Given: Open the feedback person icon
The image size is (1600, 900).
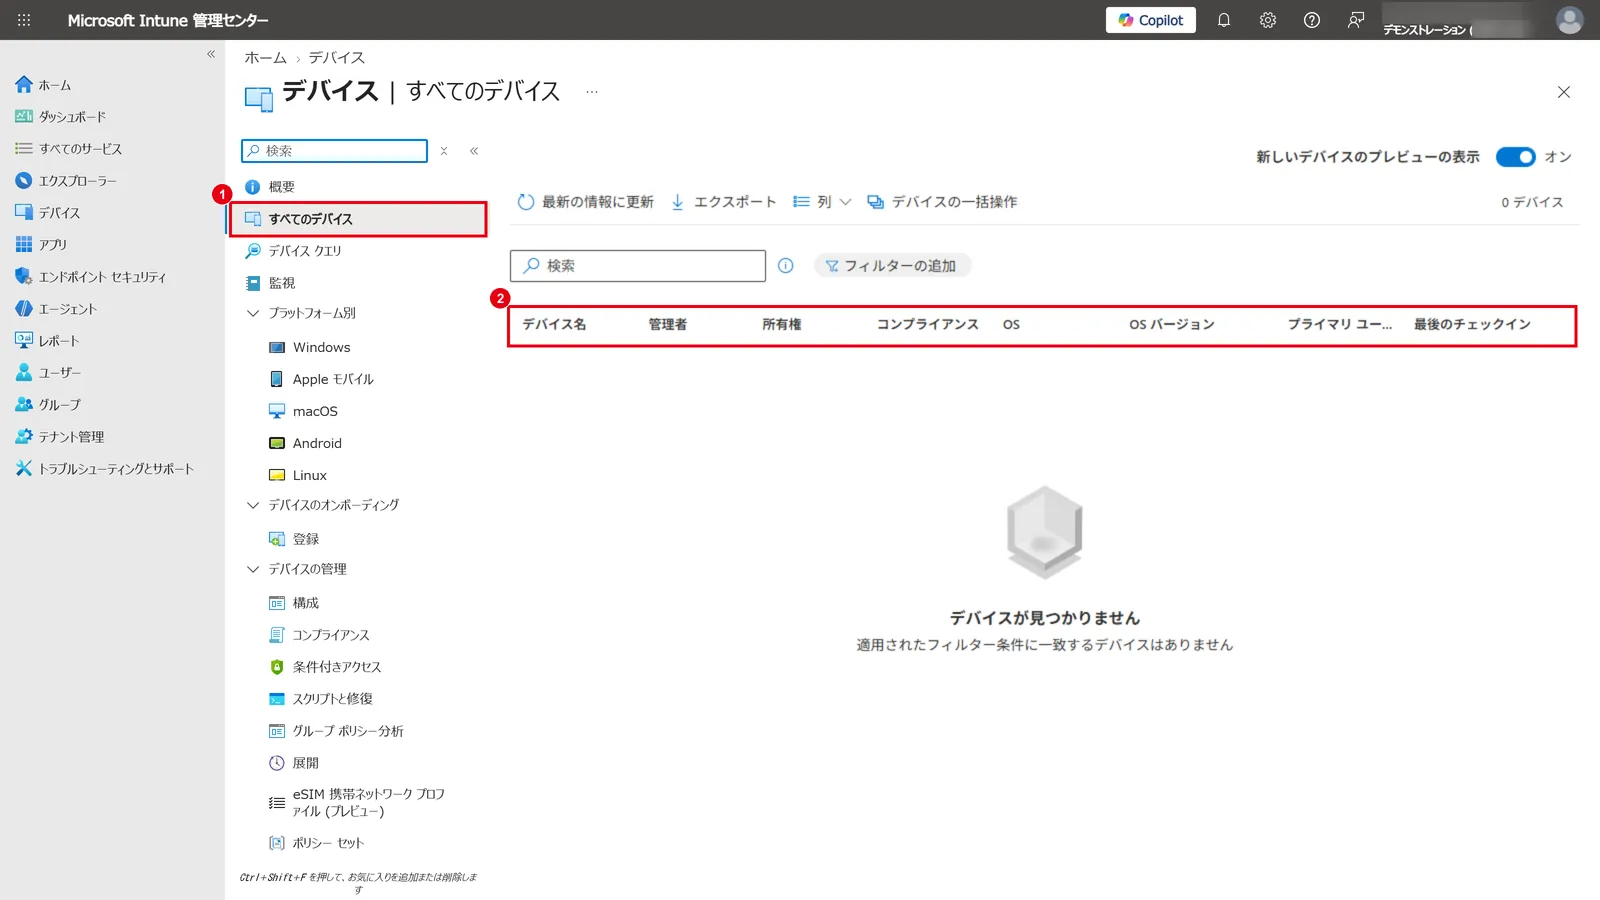Looking at the screenshot, I should click(1355, 20).
